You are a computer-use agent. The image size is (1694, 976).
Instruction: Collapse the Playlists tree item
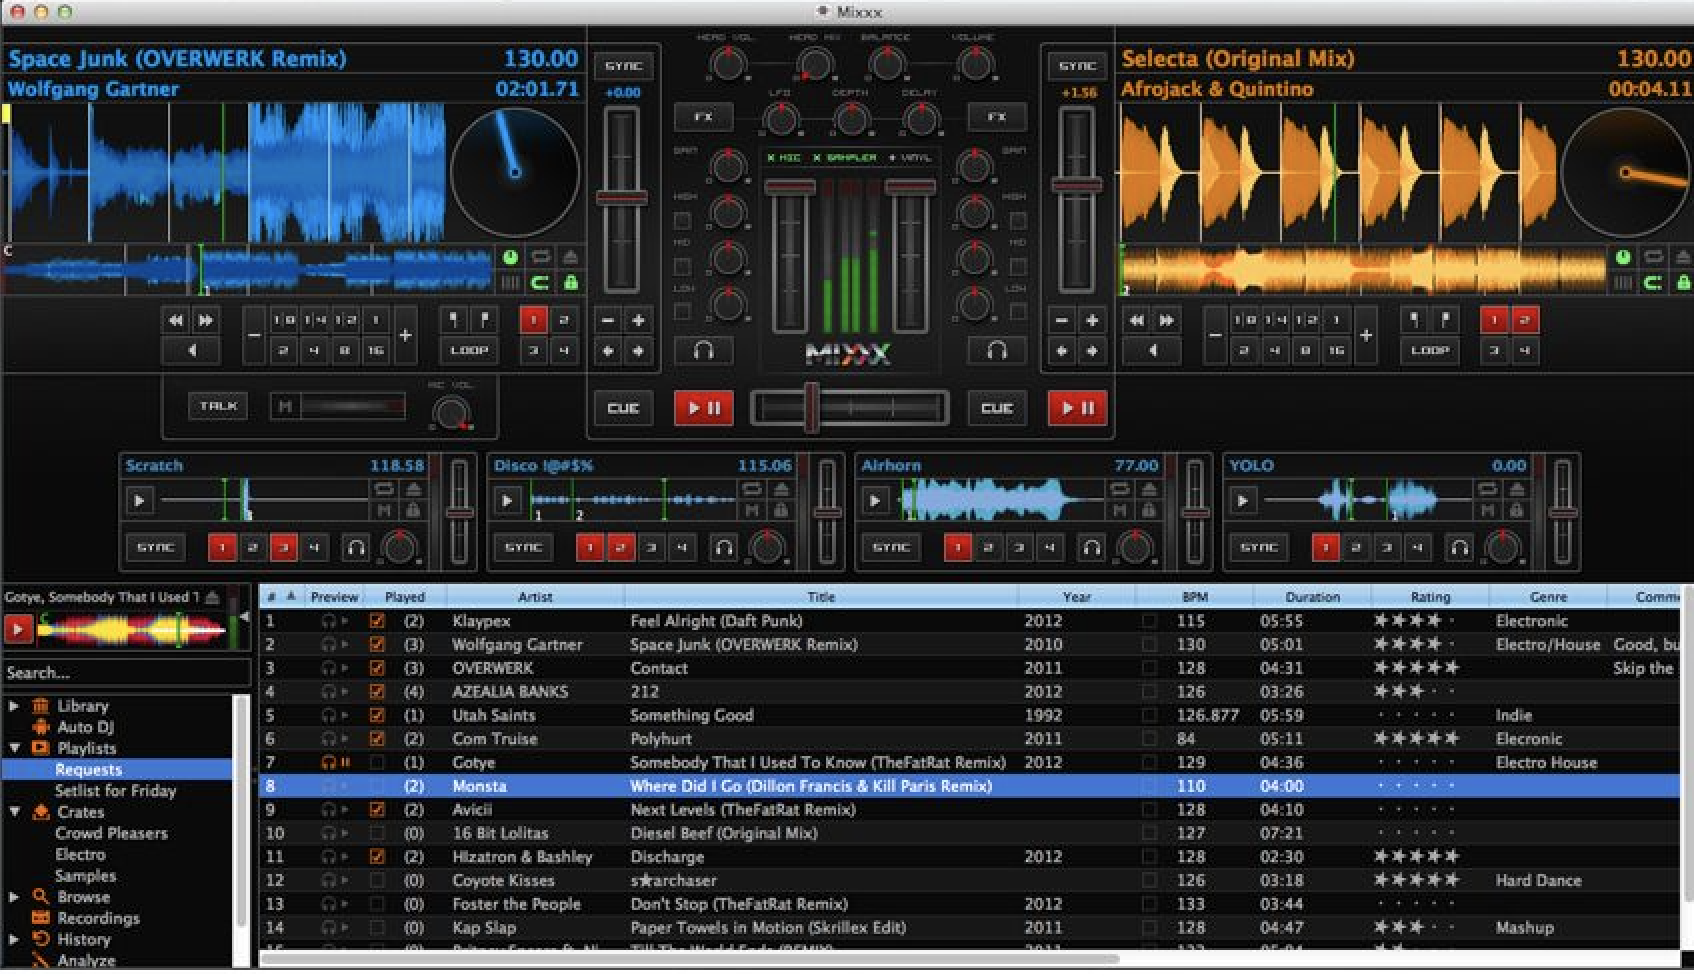click(x=14, y=748)
